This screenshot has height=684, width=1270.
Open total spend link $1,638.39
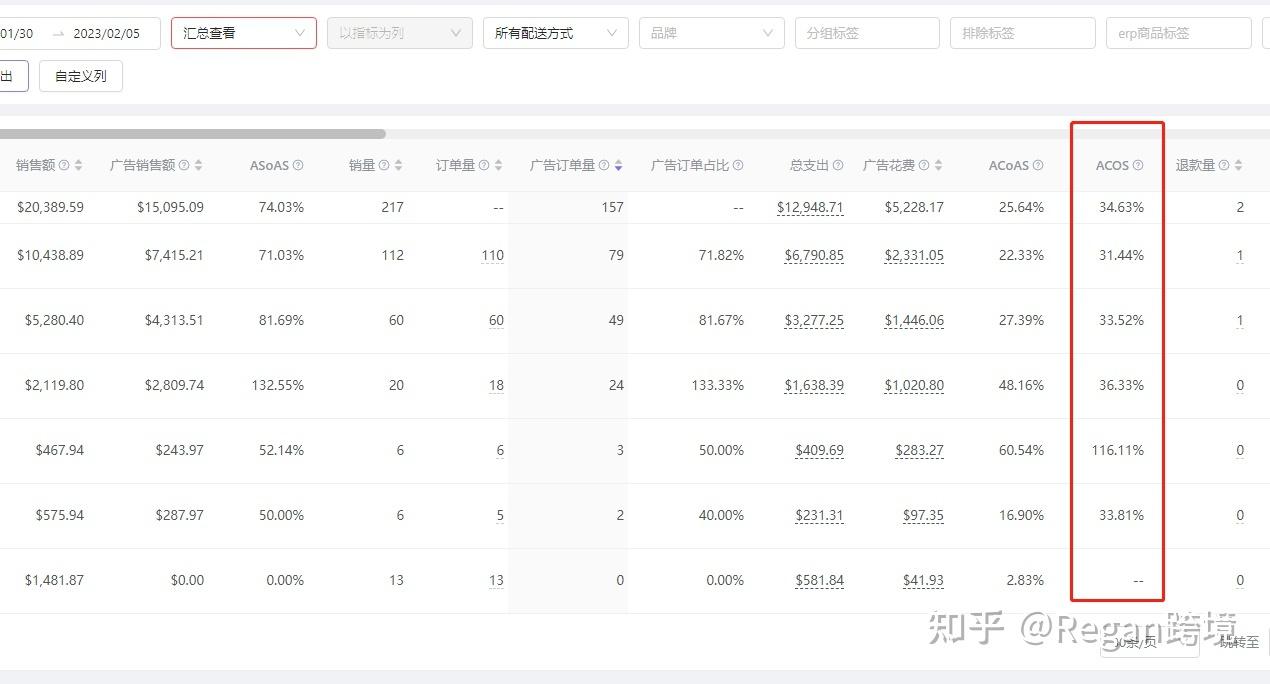click(814, 386)
